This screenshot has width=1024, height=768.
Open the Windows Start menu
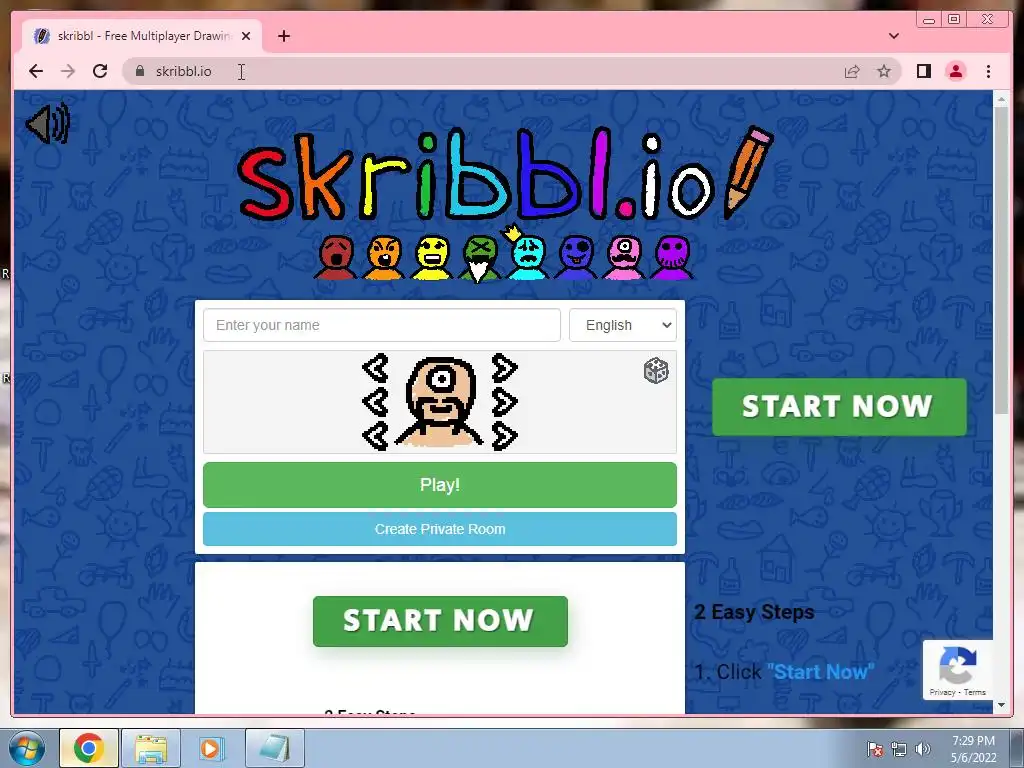click(x=26, y=748)
